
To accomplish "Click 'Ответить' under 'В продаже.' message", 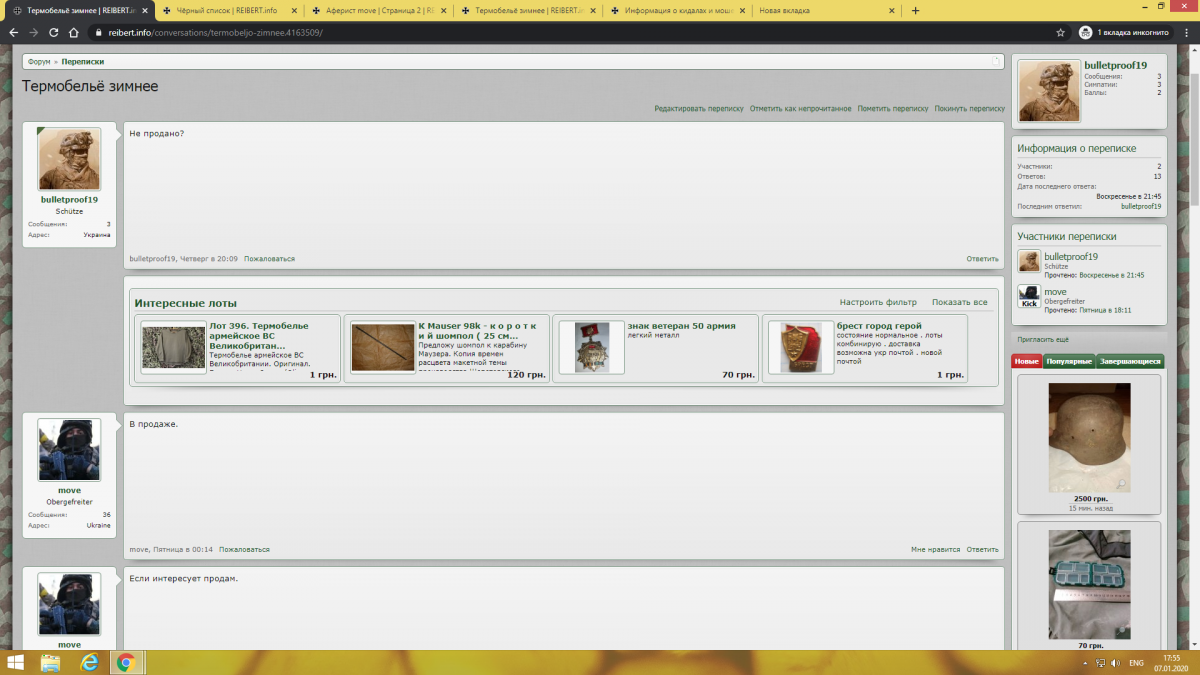I will [982, 549].
